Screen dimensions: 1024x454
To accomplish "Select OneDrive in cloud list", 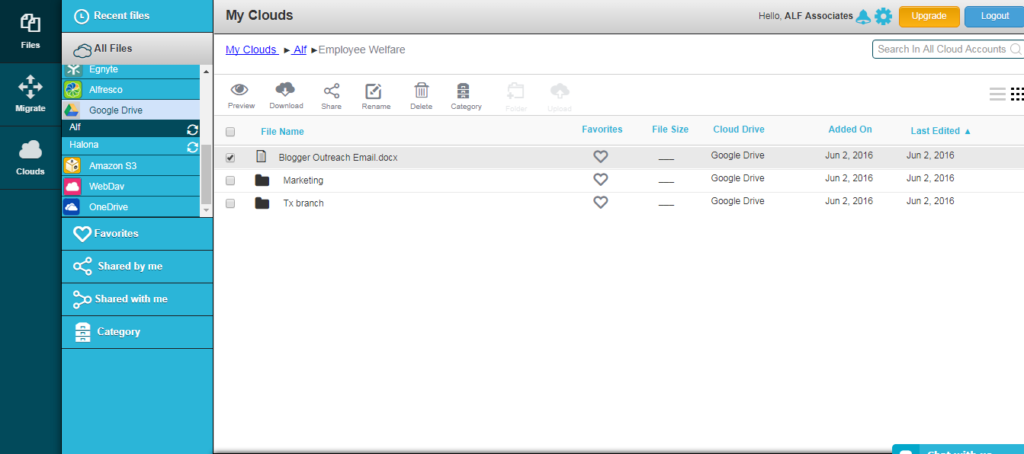I will coord(131,206).
